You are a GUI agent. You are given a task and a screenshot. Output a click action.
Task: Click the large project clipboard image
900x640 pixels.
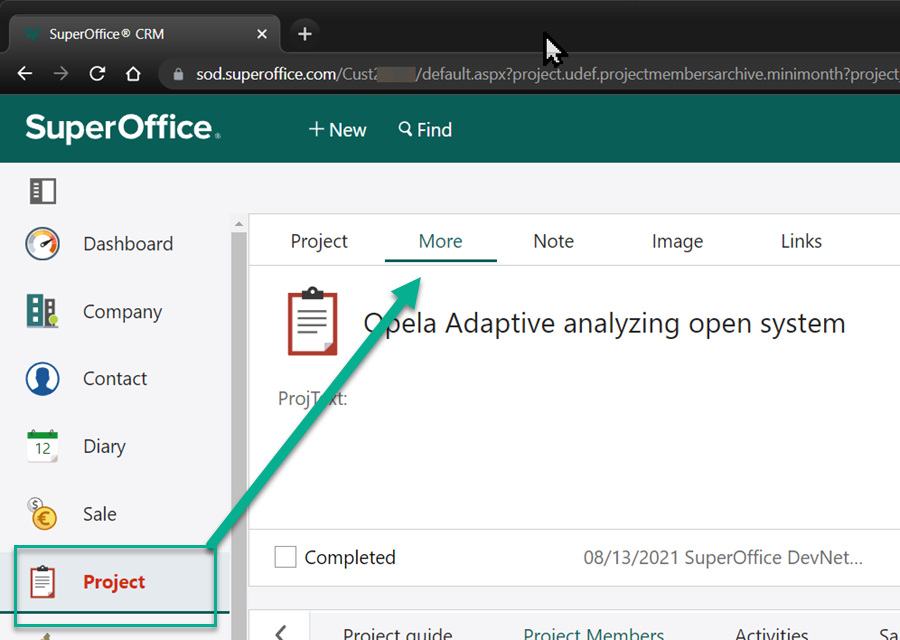(312, 323)
